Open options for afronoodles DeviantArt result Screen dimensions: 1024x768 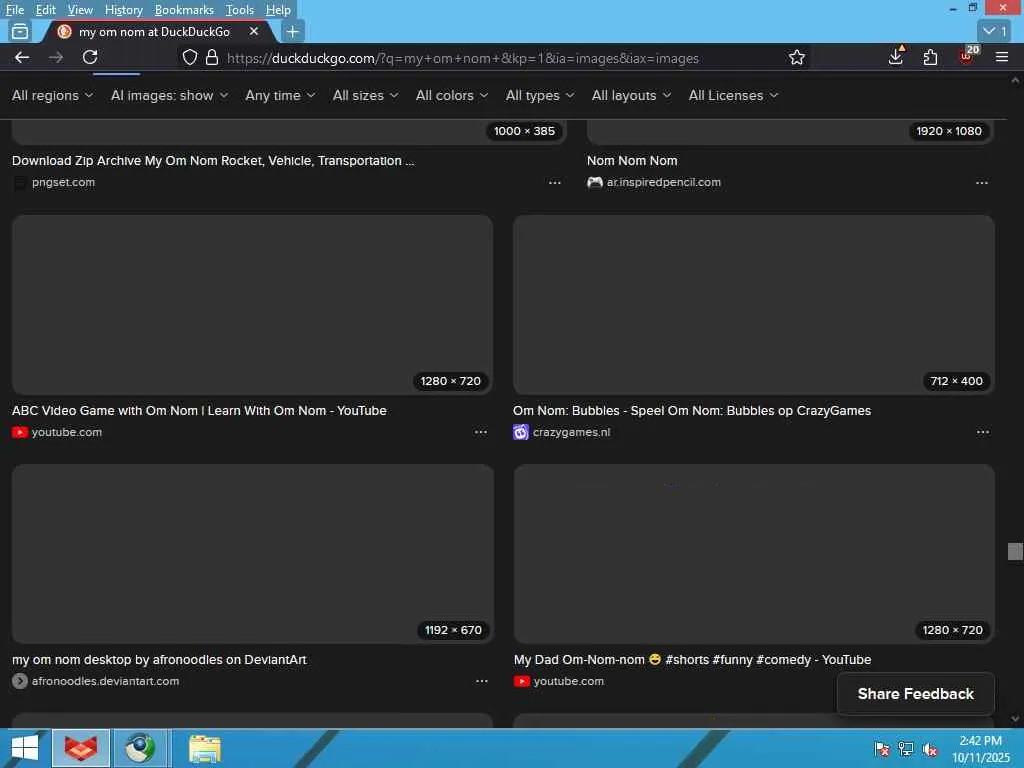pos(481,681)
